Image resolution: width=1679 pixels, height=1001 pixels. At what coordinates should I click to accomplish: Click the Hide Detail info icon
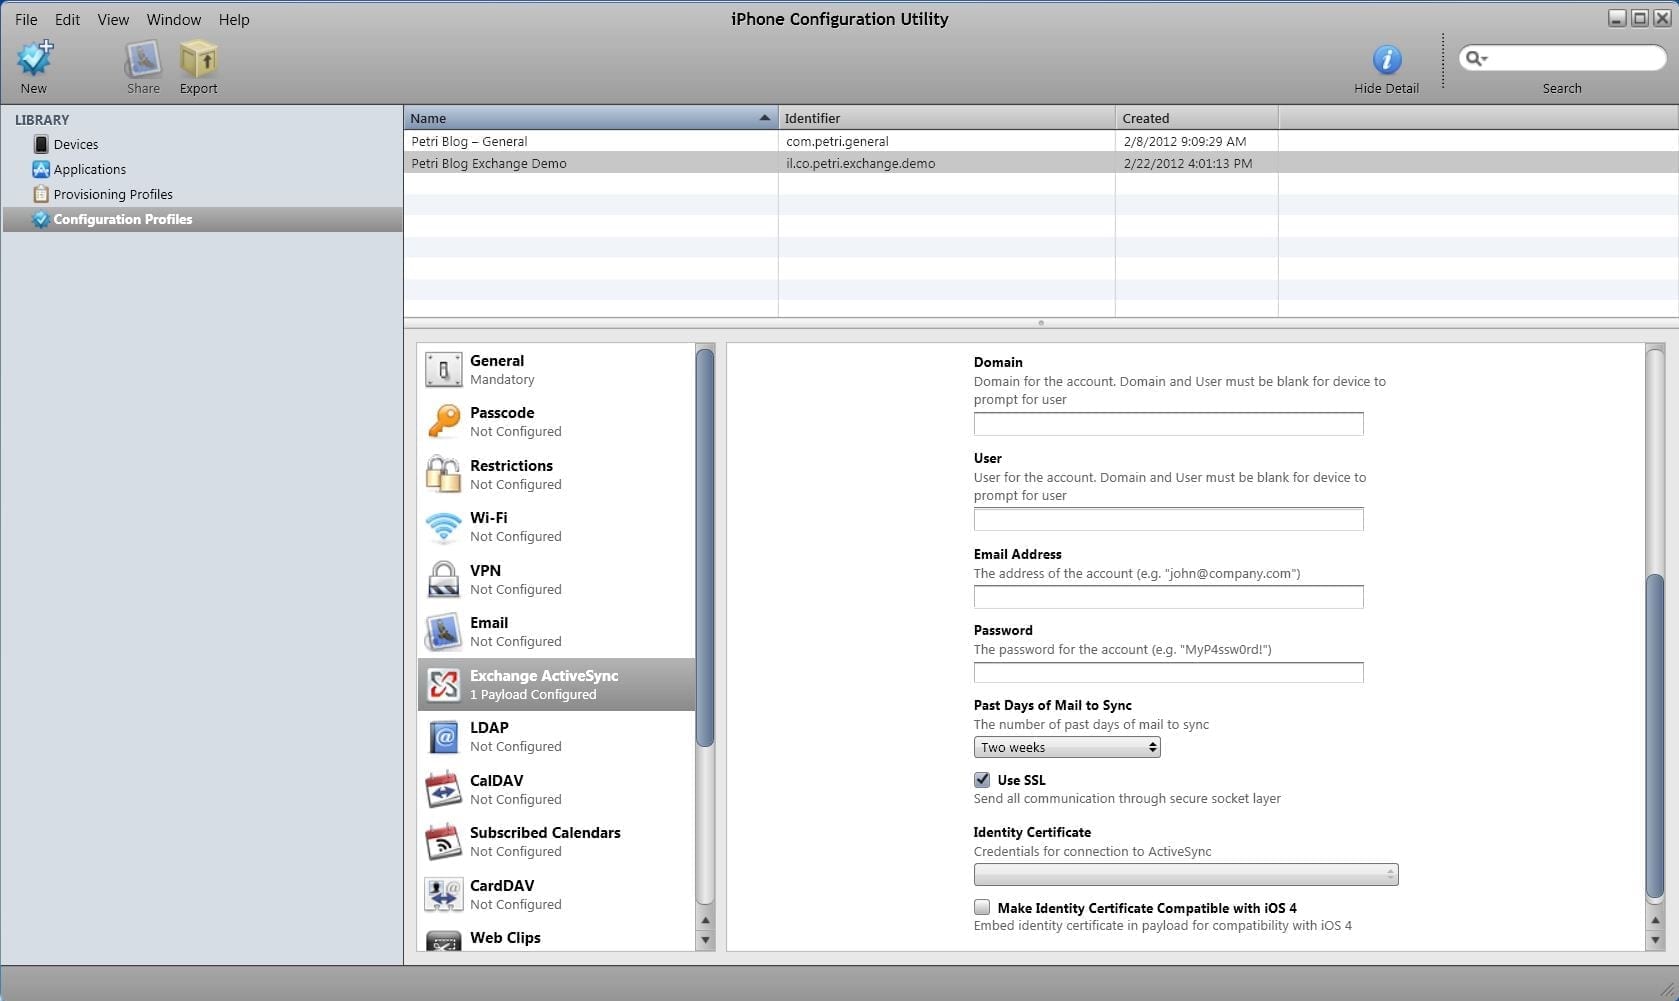click(1387, 60)
